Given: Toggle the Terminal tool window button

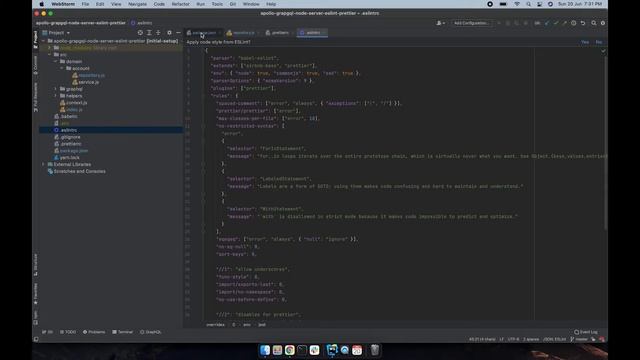Looking at the screenshot, I should coord(122,332).
